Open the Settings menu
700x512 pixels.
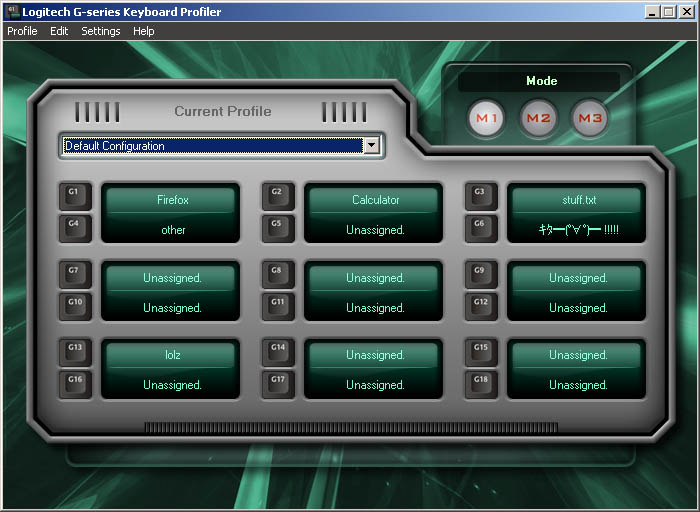click(x=100, y=31)
